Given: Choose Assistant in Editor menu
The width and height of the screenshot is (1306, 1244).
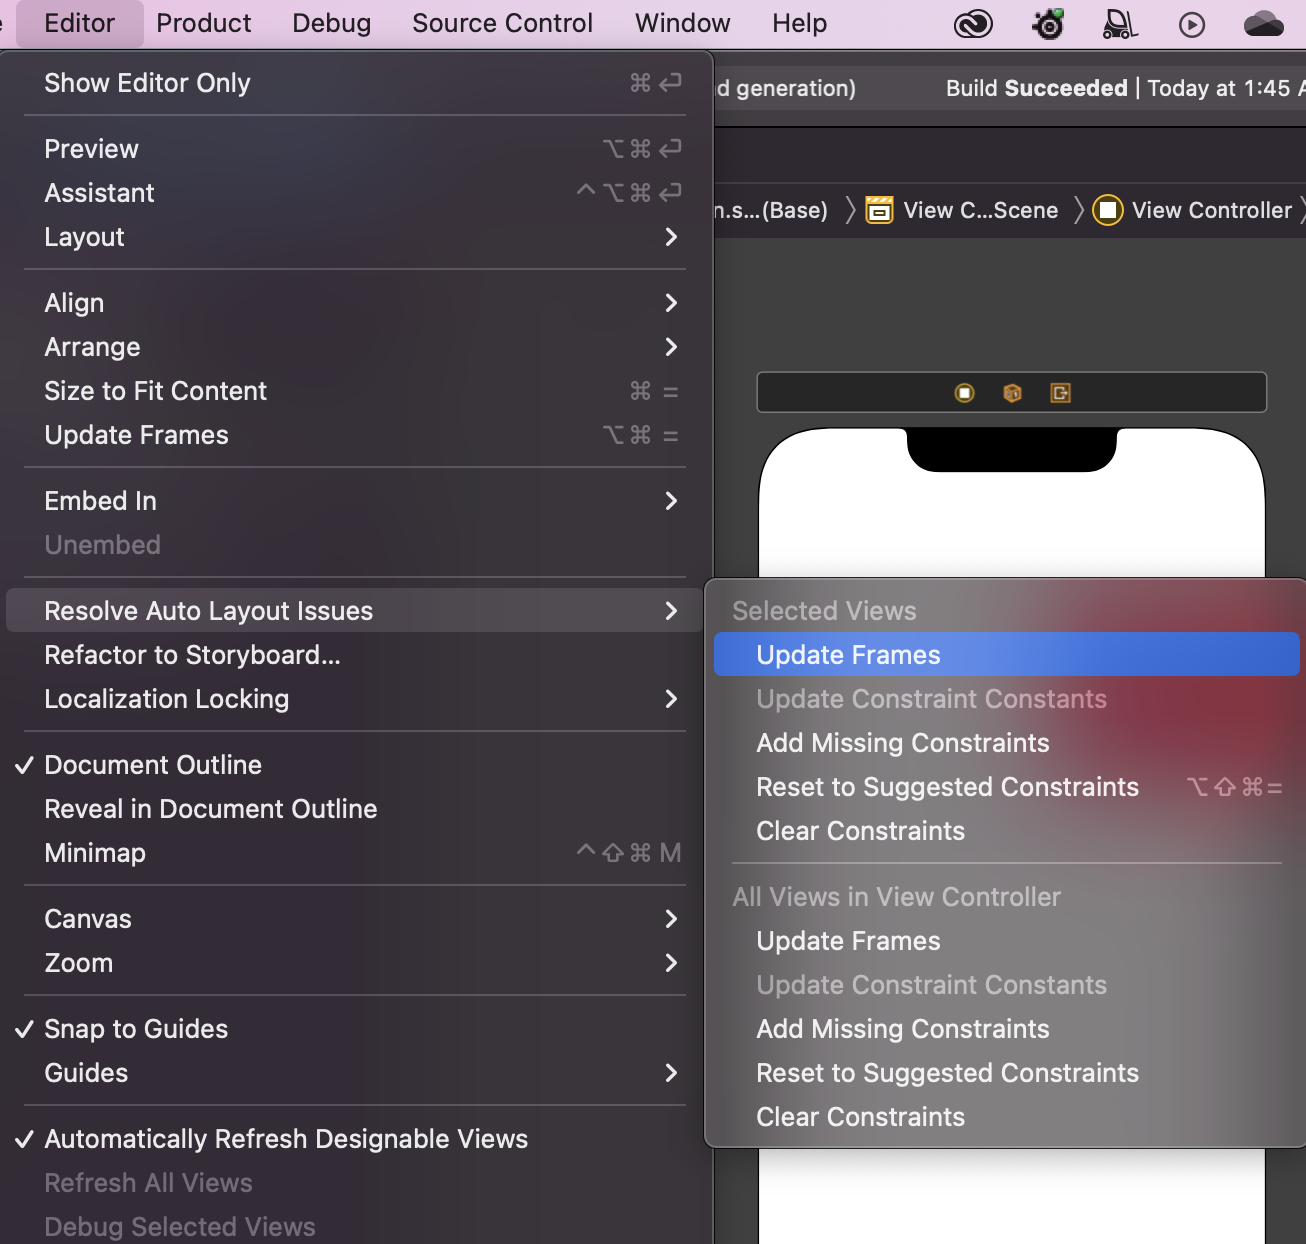Looking at the screenshot, I should 355,193.
